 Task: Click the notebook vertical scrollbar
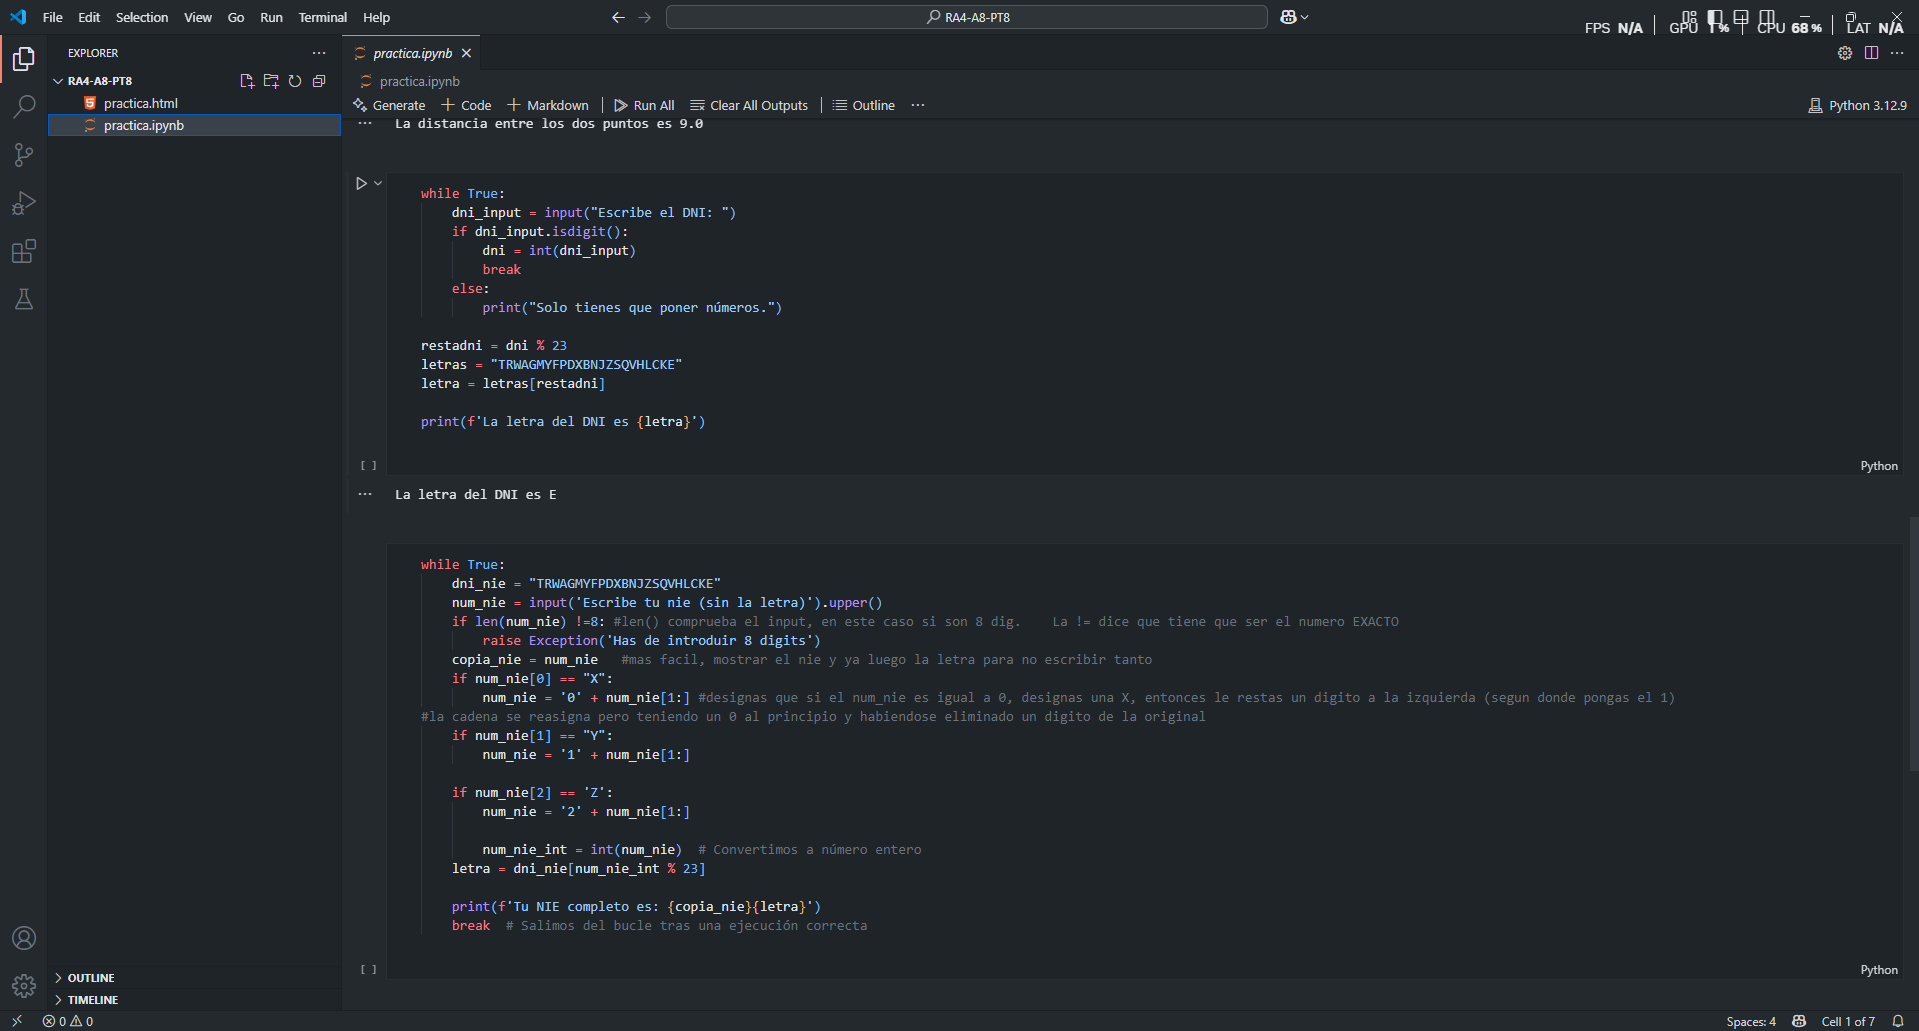pyautogui.click(x=1913, y=644)
